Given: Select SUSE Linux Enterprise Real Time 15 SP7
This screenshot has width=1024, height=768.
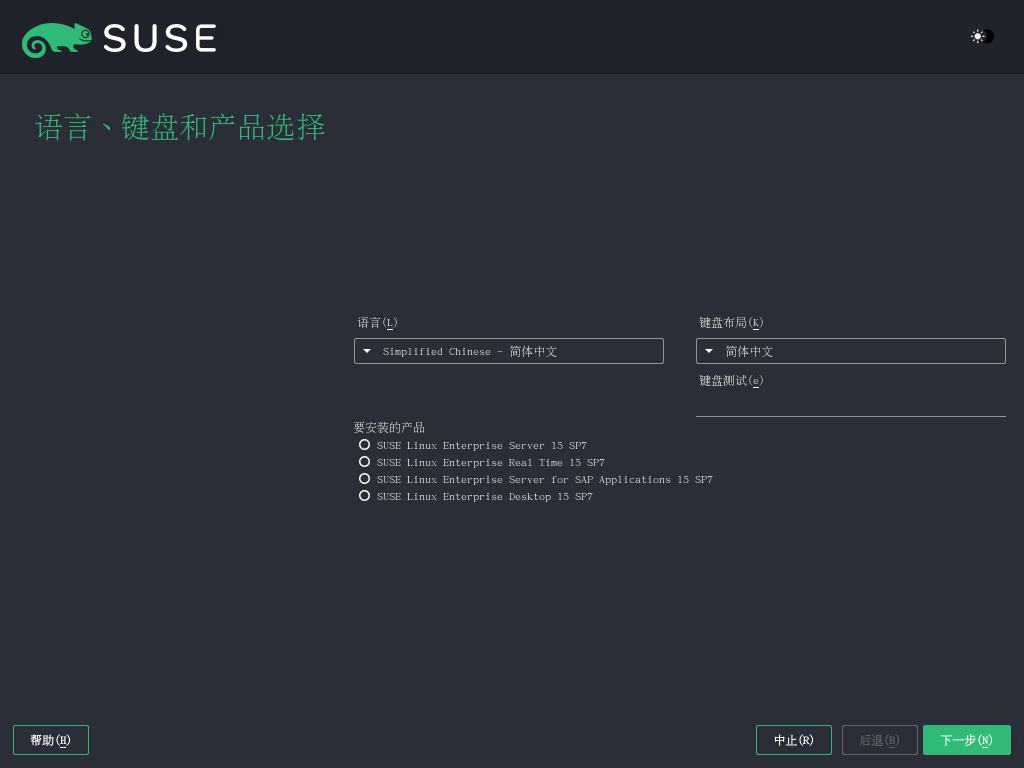Looking at the screenshot, I should pyautogui.click(x=482, y=462).
